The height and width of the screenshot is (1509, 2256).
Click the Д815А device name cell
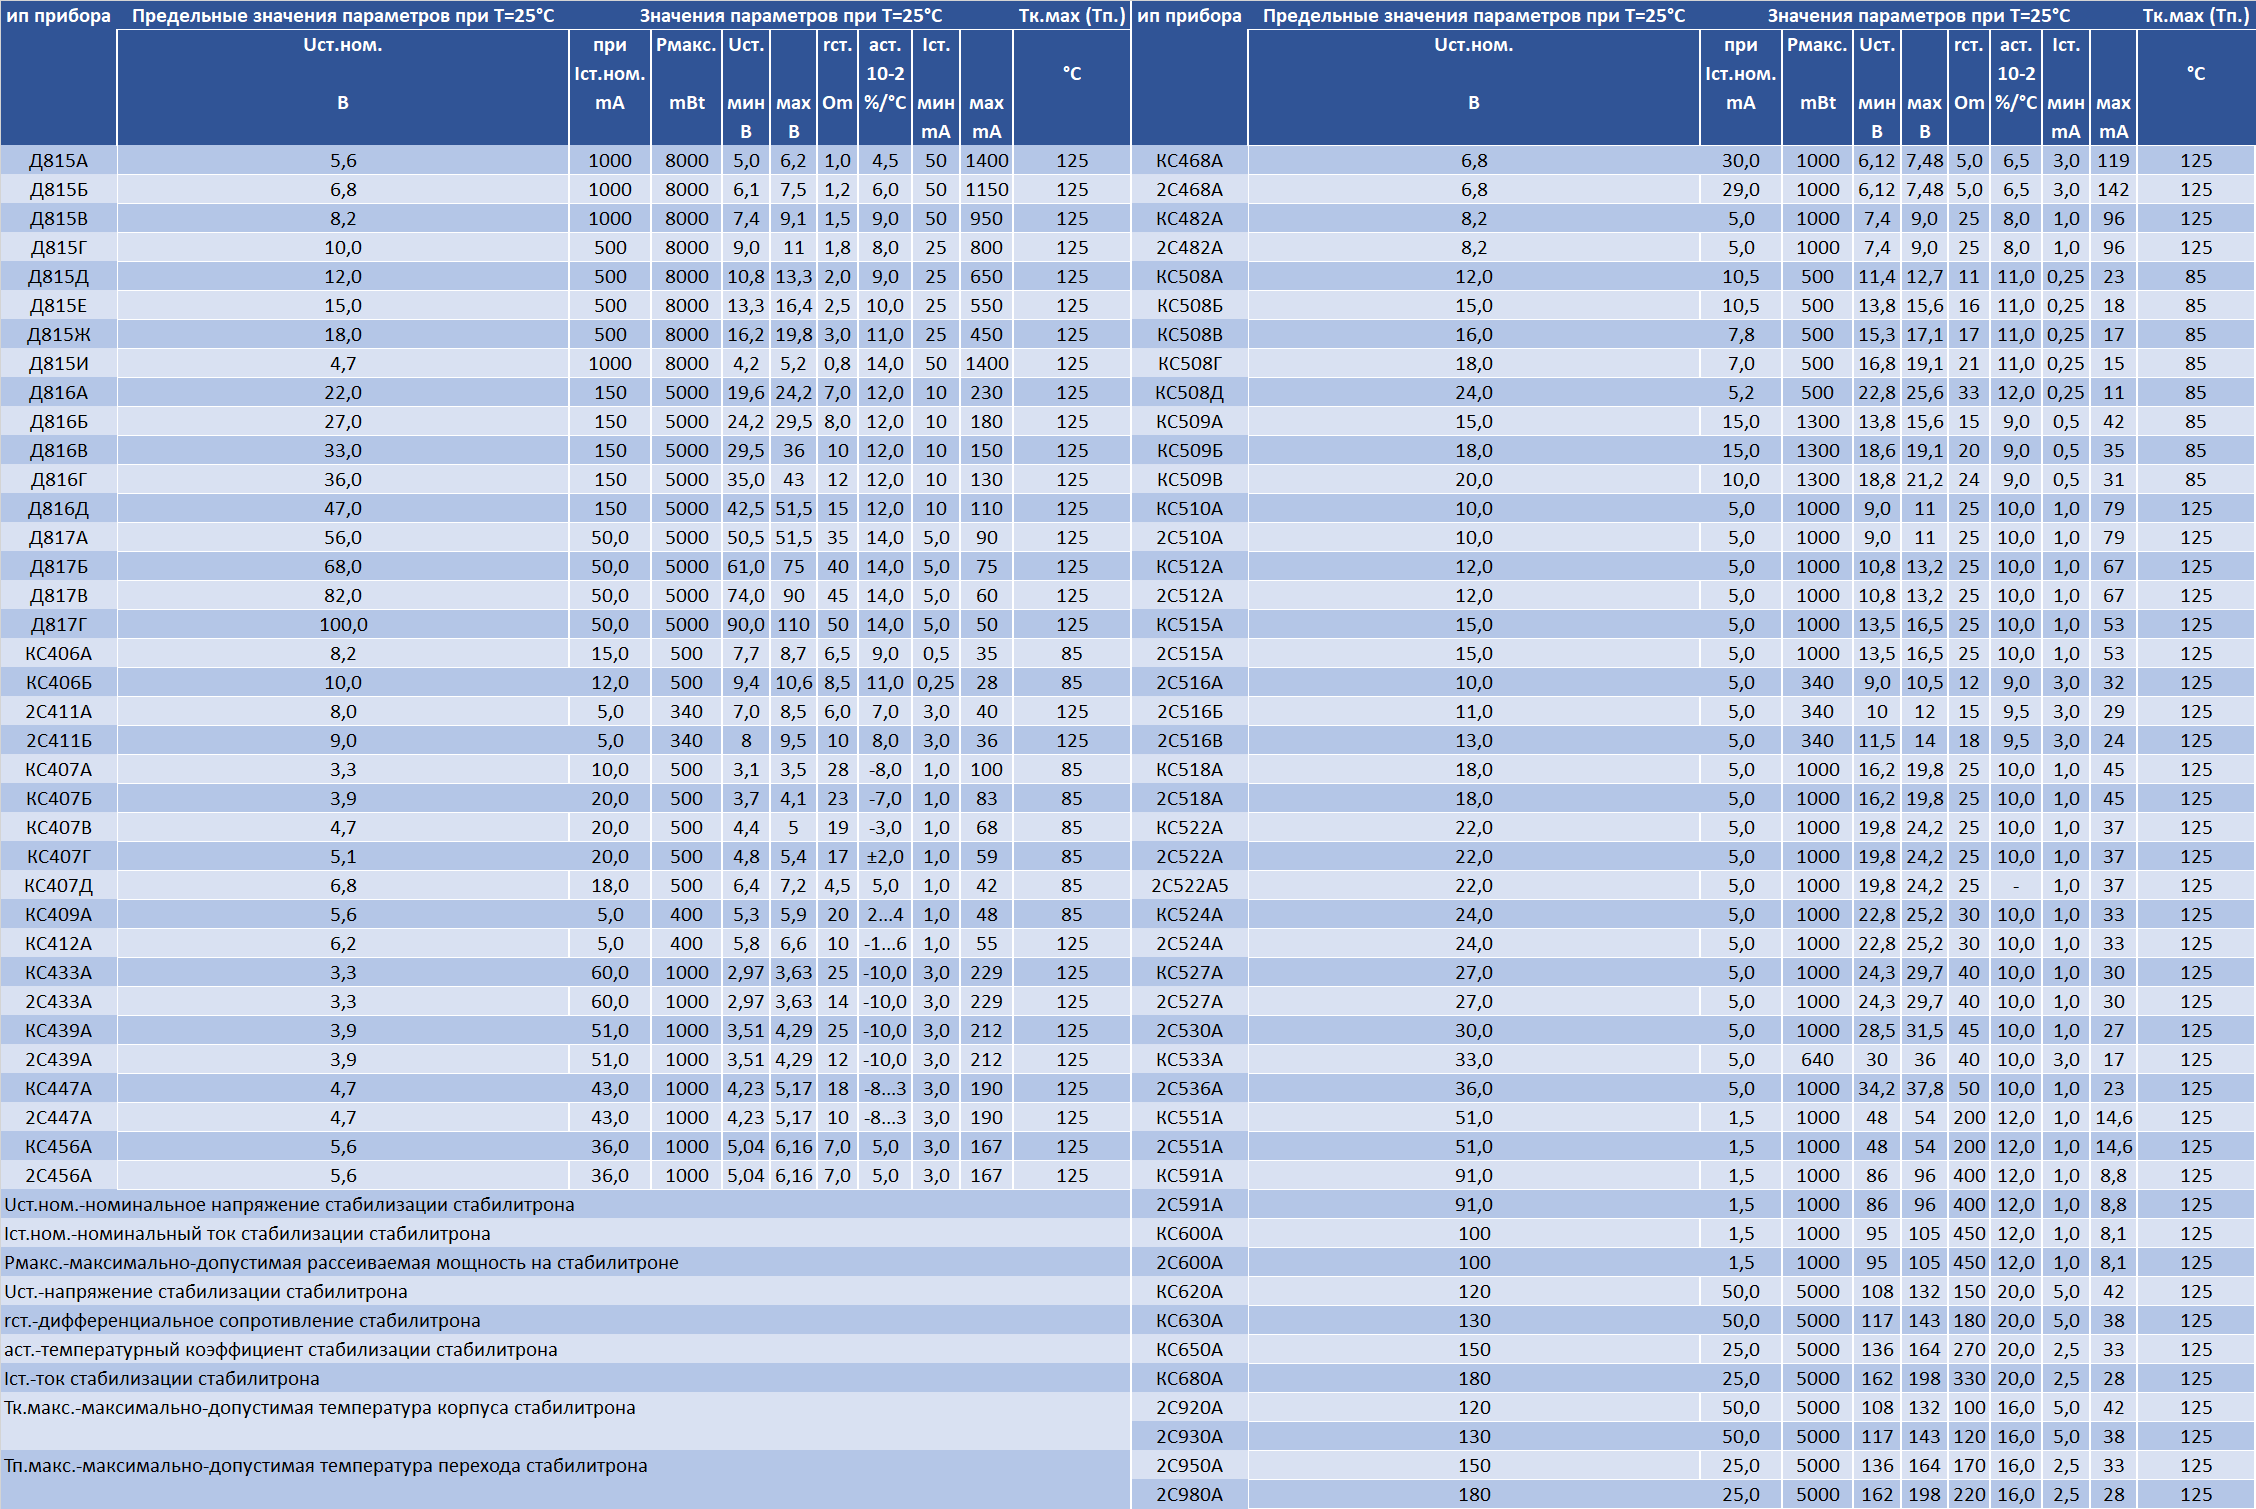tap(58, 160)
